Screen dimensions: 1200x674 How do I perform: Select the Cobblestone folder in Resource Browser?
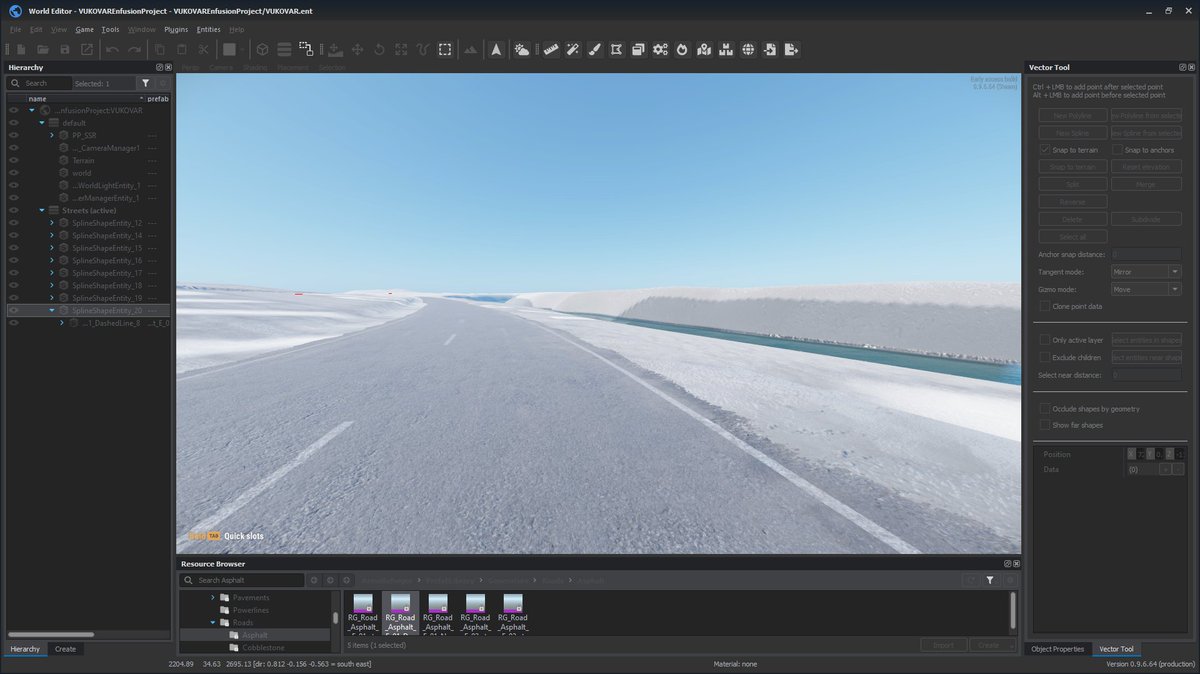(x=262, y=647)
